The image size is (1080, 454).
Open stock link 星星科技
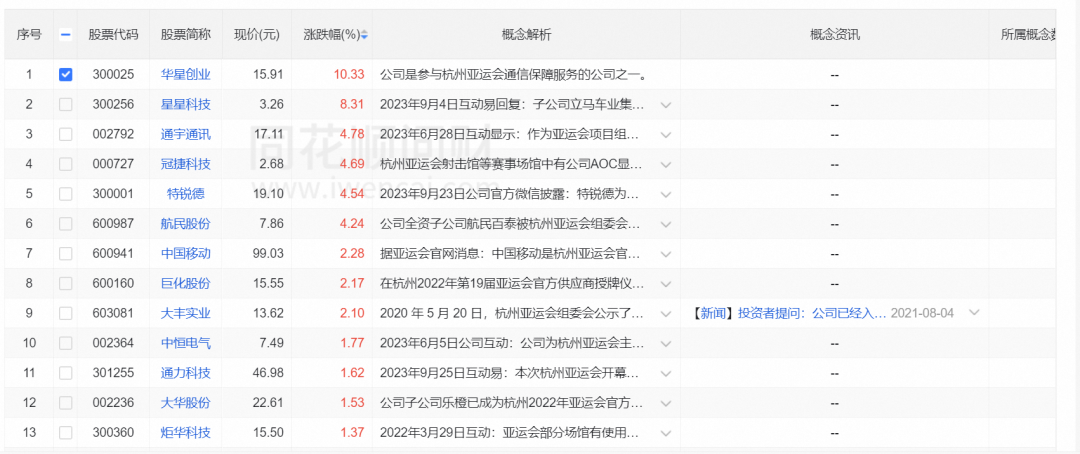[186, 104]
